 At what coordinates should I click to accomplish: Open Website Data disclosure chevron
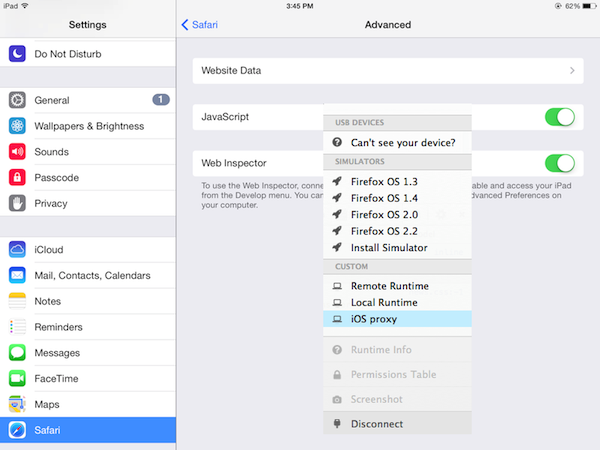tap(572, 71)
